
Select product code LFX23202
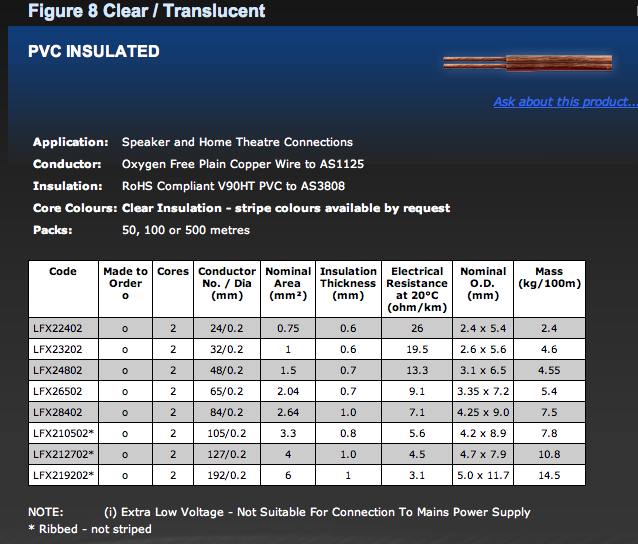(x=58, y=350)
